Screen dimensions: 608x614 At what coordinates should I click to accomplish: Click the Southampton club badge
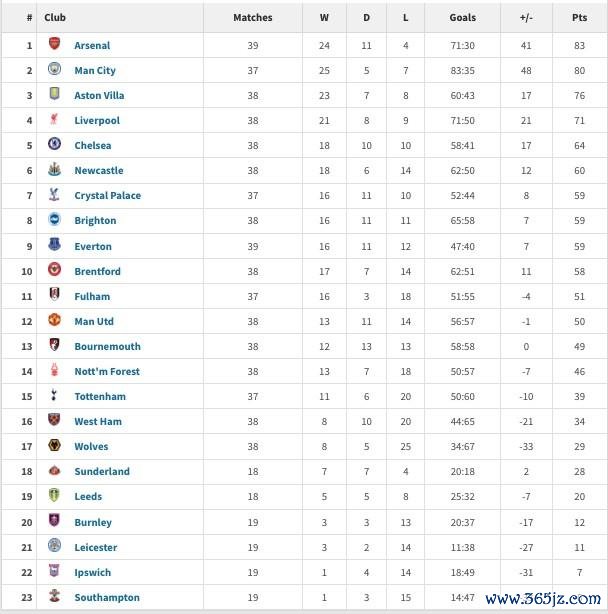54,597
